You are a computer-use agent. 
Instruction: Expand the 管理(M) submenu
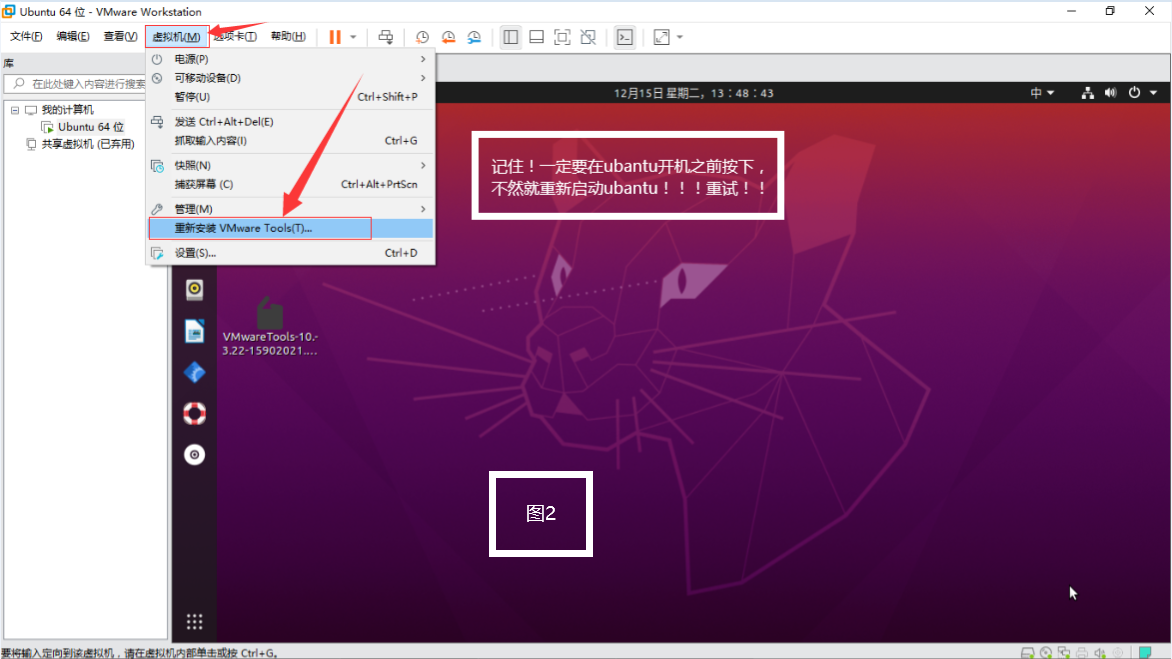[x=291, y=208]
